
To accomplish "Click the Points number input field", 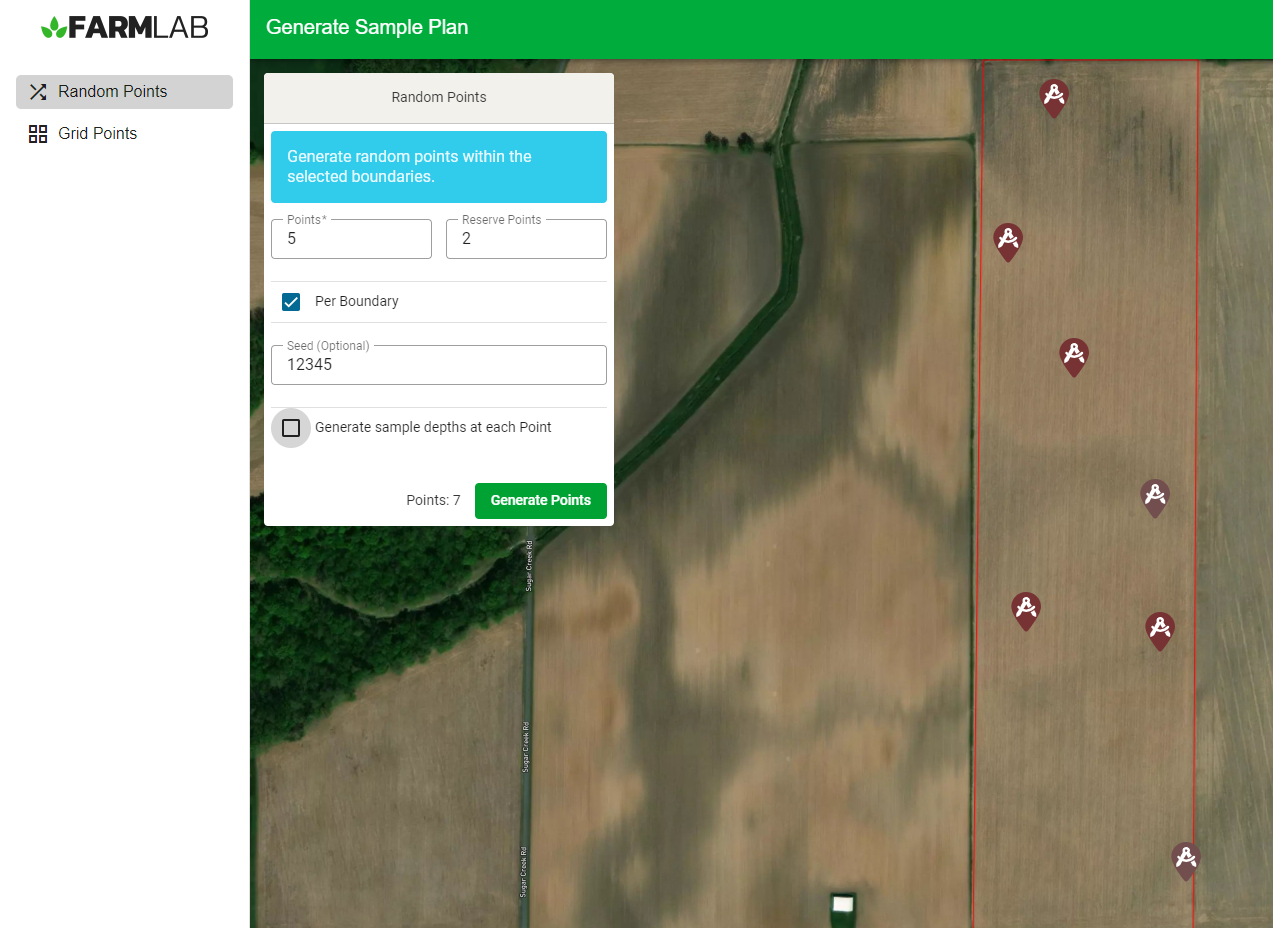I will pos(351,240).
